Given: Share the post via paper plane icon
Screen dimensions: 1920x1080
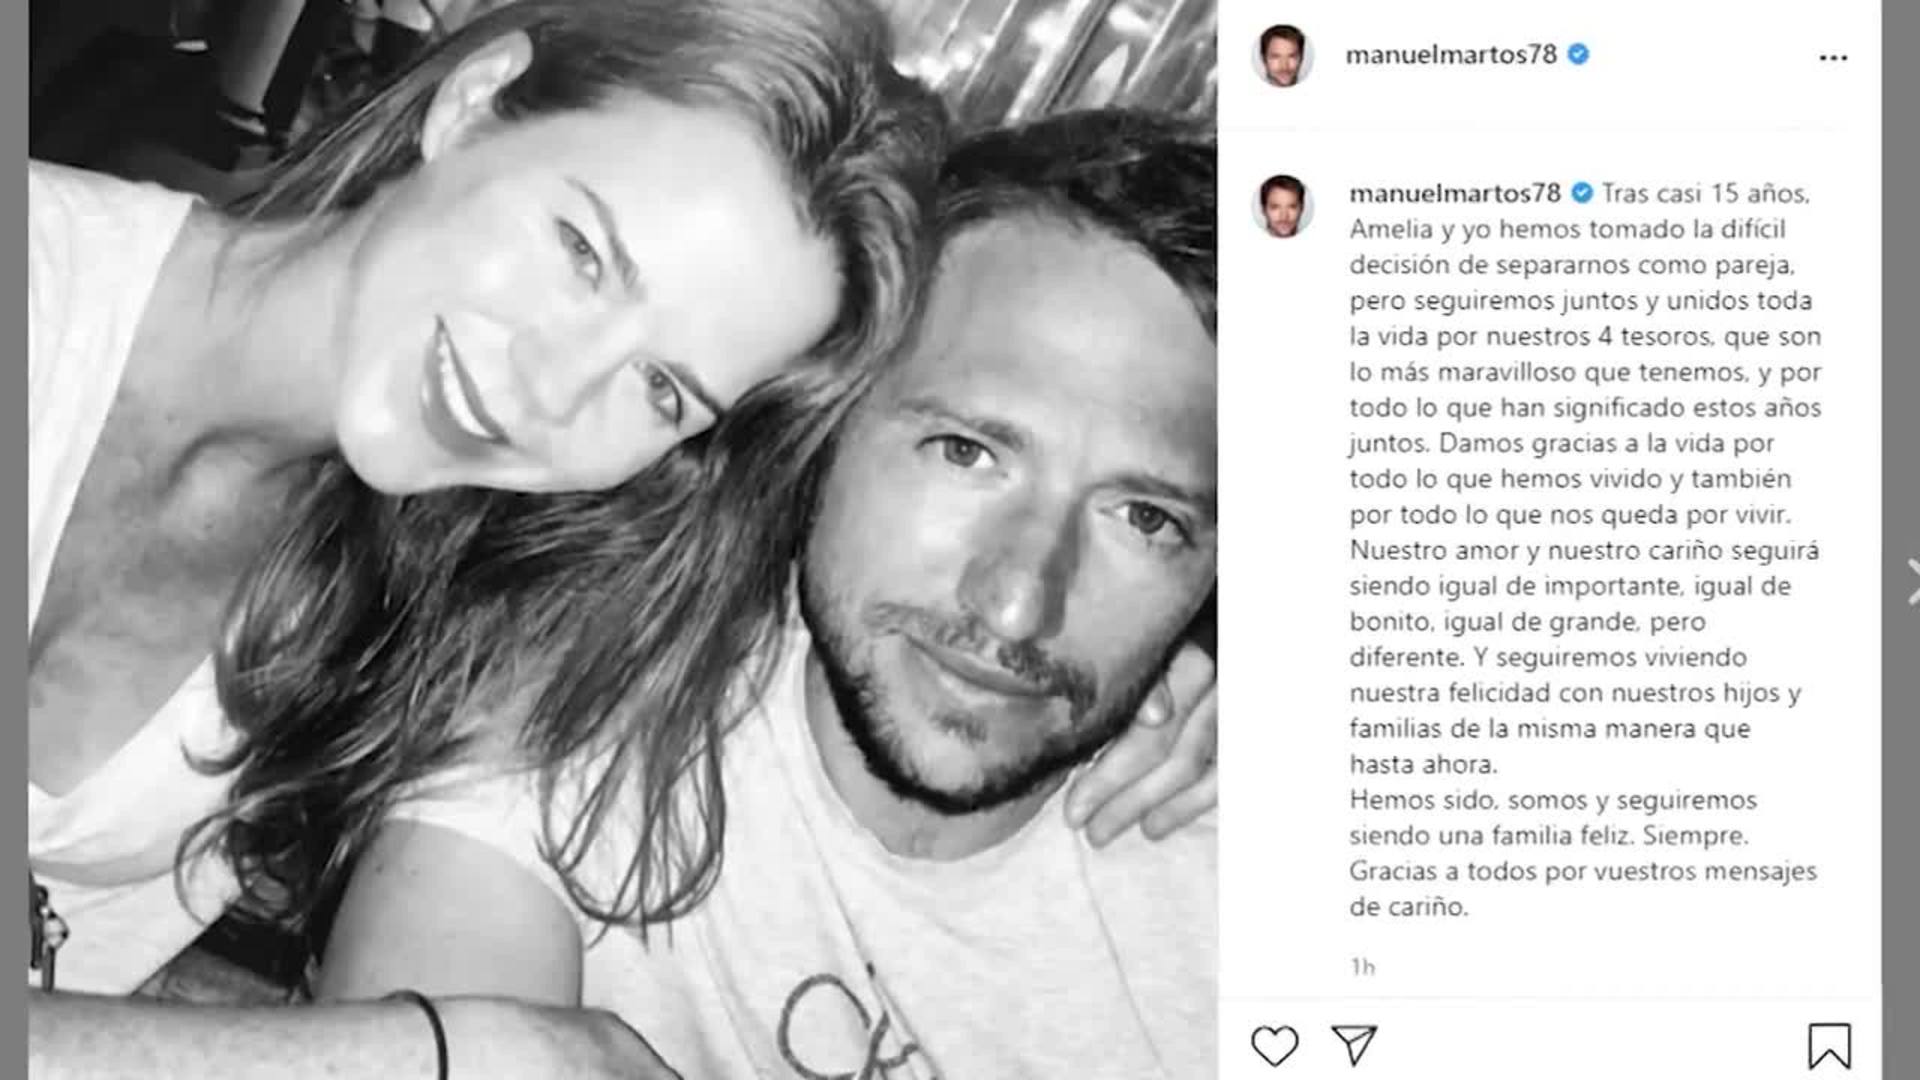Looking at the screenshot, I should click(1354, 1045).
